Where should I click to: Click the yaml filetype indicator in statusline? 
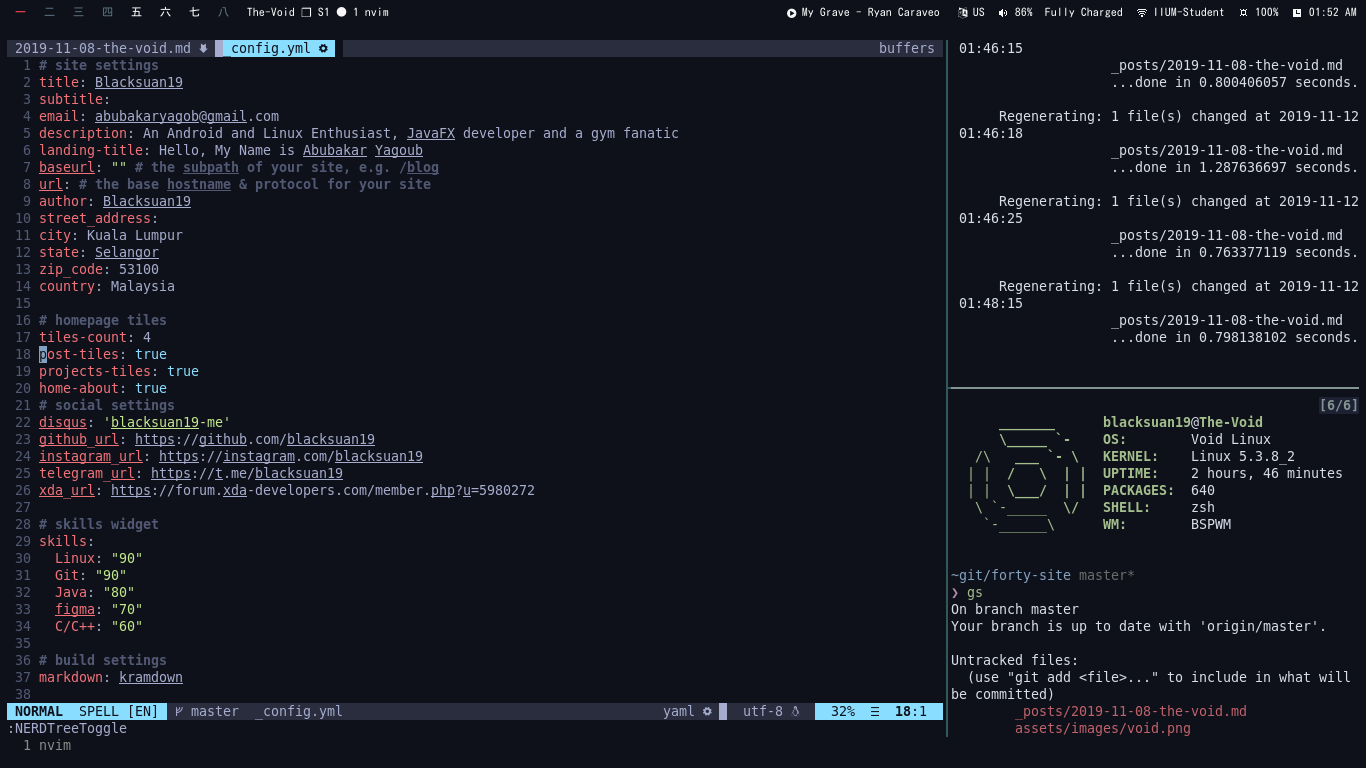pos(678,712)
